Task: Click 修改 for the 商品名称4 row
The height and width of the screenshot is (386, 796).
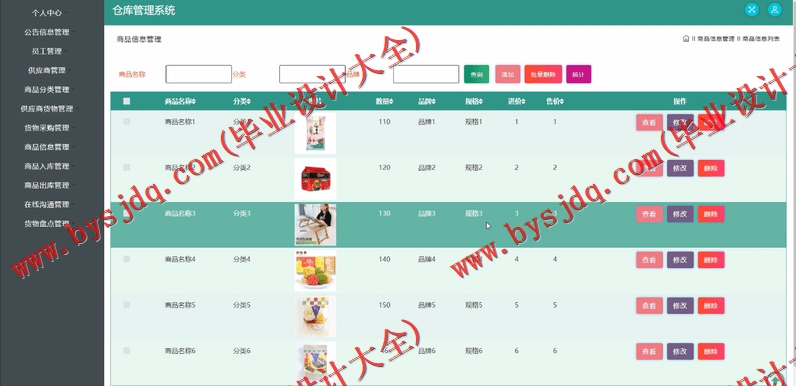Action: (680, 260)
